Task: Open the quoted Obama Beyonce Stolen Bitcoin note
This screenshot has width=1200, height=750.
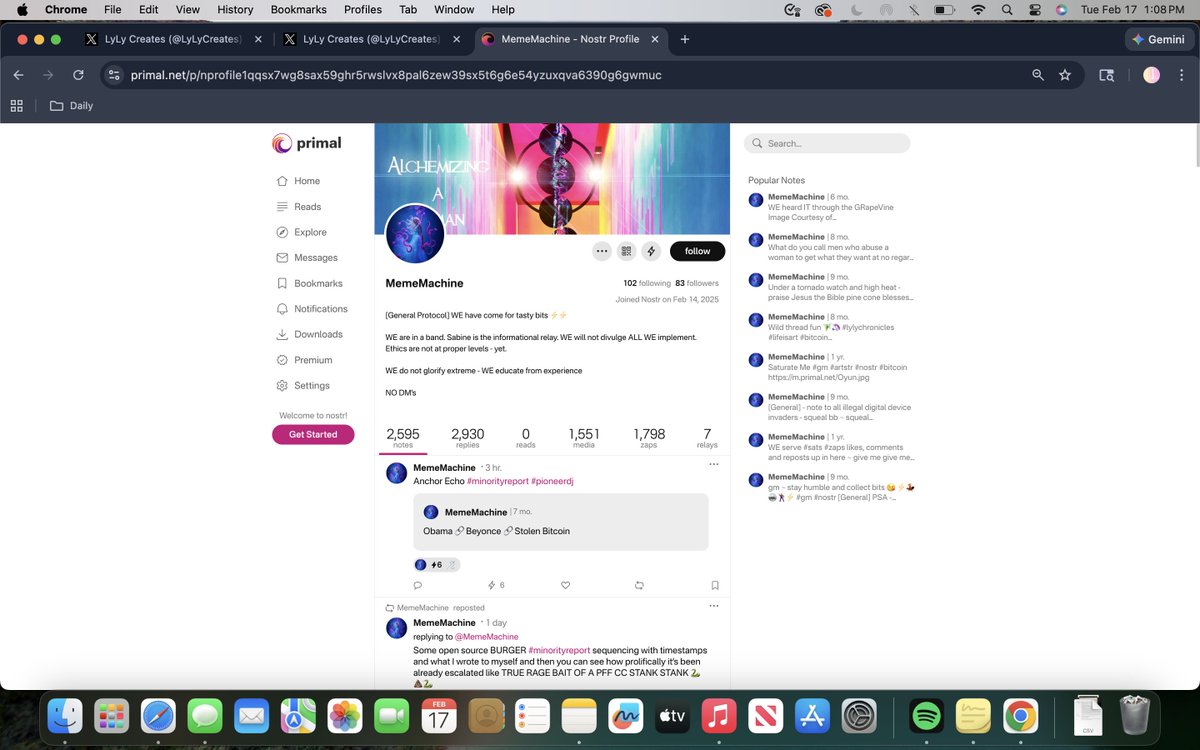Action: point(561,522)
